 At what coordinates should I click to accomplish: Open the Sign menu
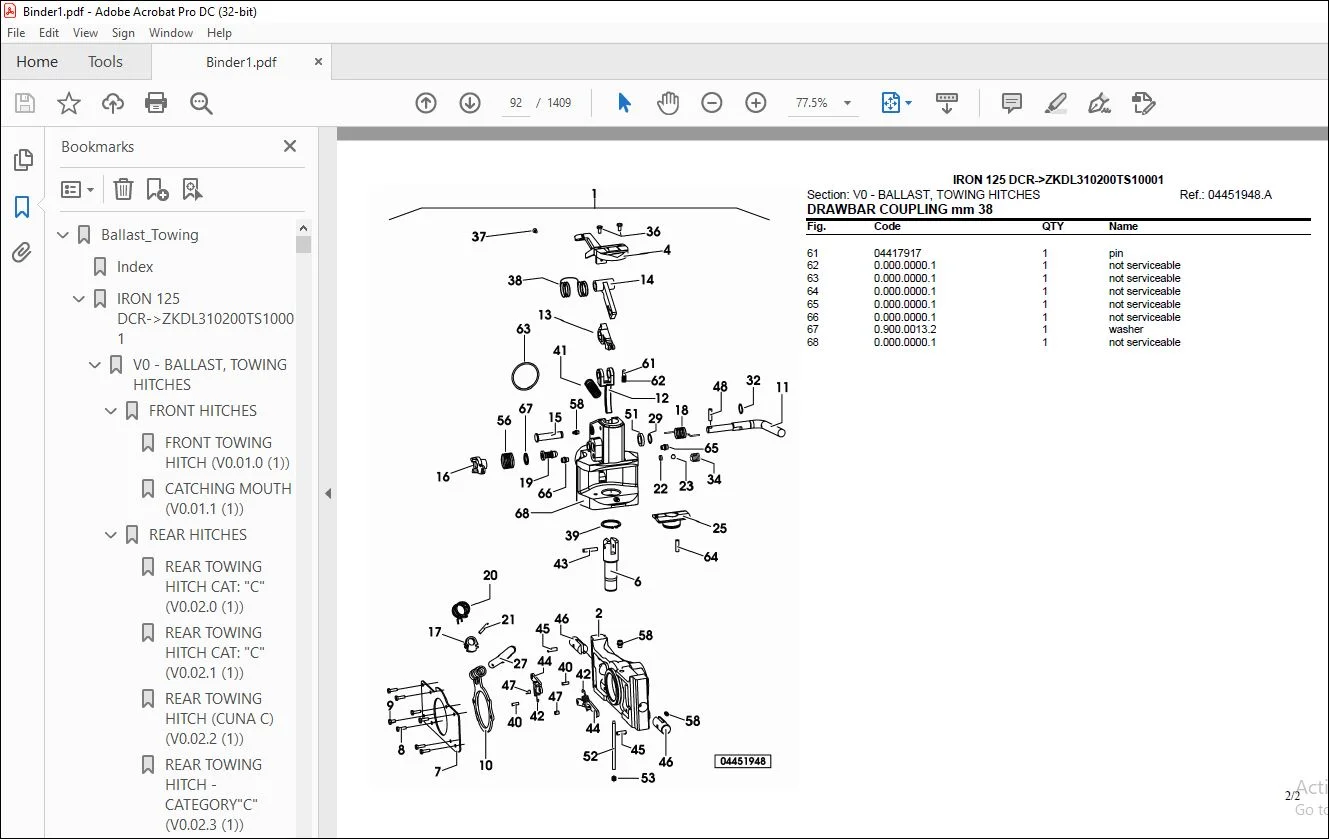click(x=123, y=33)
